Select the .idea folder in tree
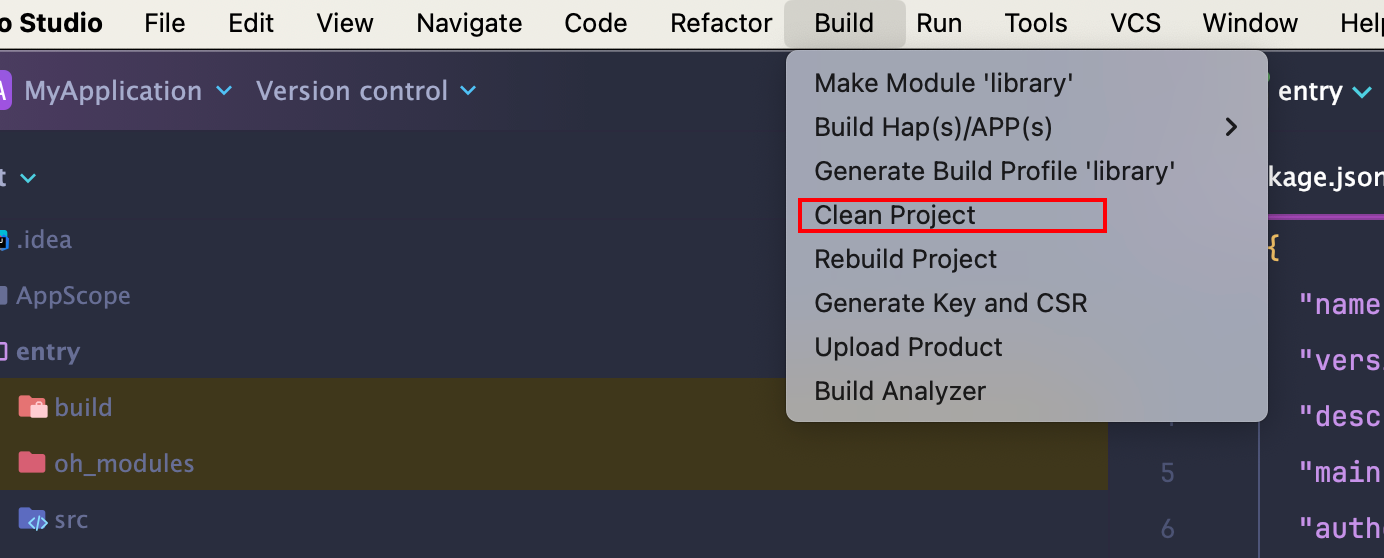1384x558 pixels. point(43,239)
